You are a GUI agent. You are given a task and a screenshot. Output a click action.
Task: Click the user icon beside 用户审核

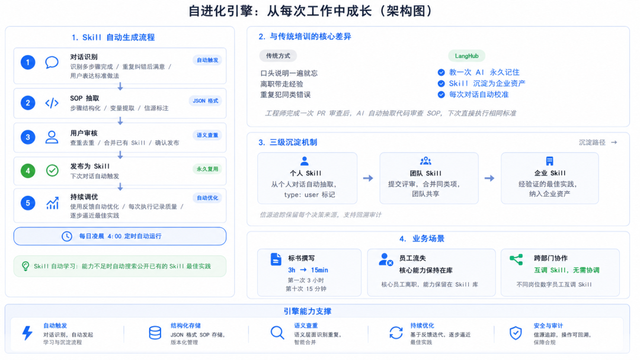pyautogui.click(x=52, y=137)
